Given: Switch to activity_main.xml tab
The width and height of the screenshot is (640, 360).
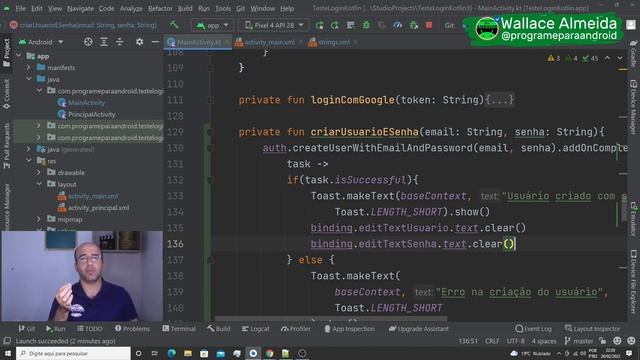Looking at the screenshot, I should [269, 42].
